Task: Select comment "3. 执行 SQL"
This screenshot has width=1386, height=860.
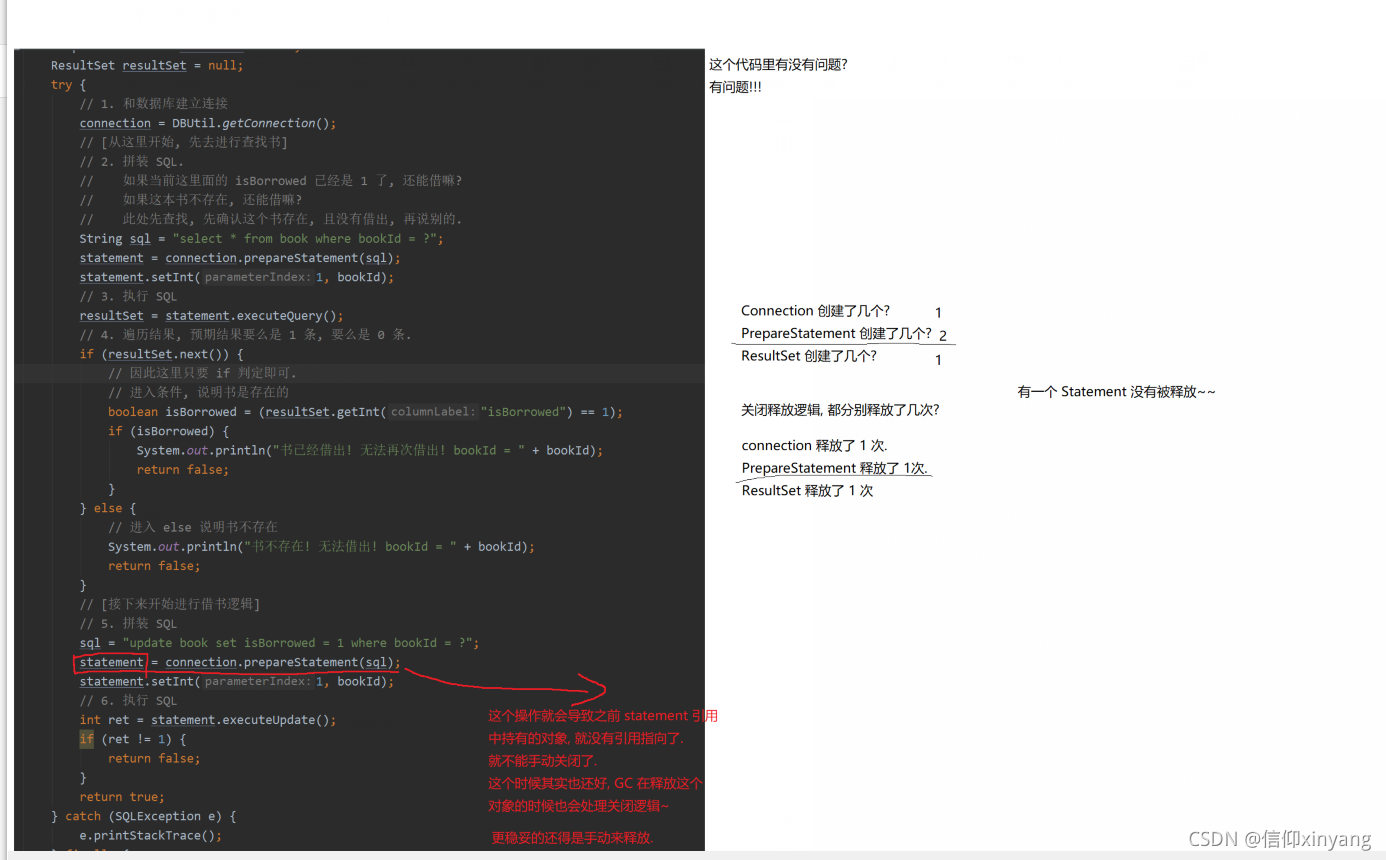Action: pyautogui.click(x=128, y=296)
